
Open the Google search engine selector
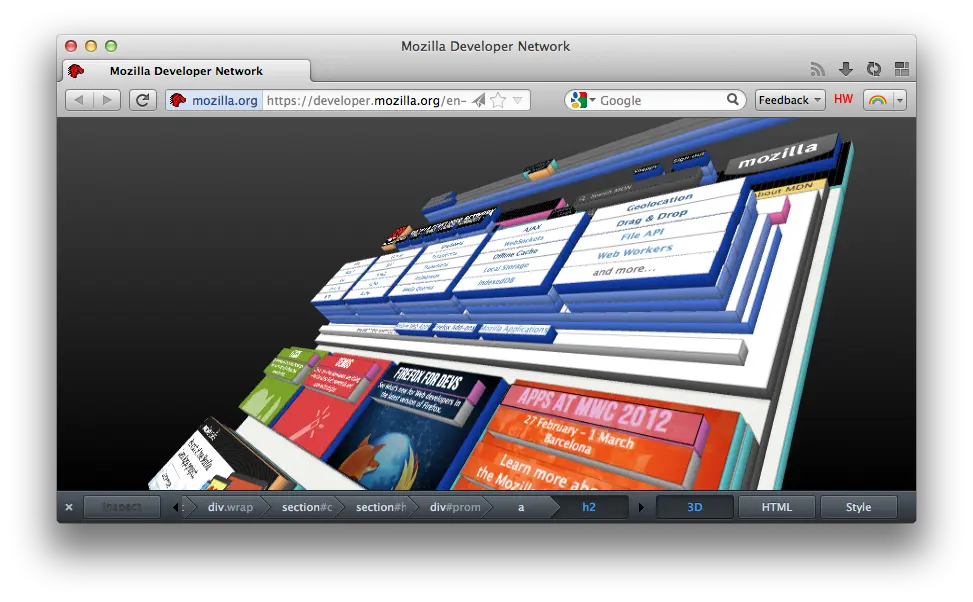pos(583,100)
